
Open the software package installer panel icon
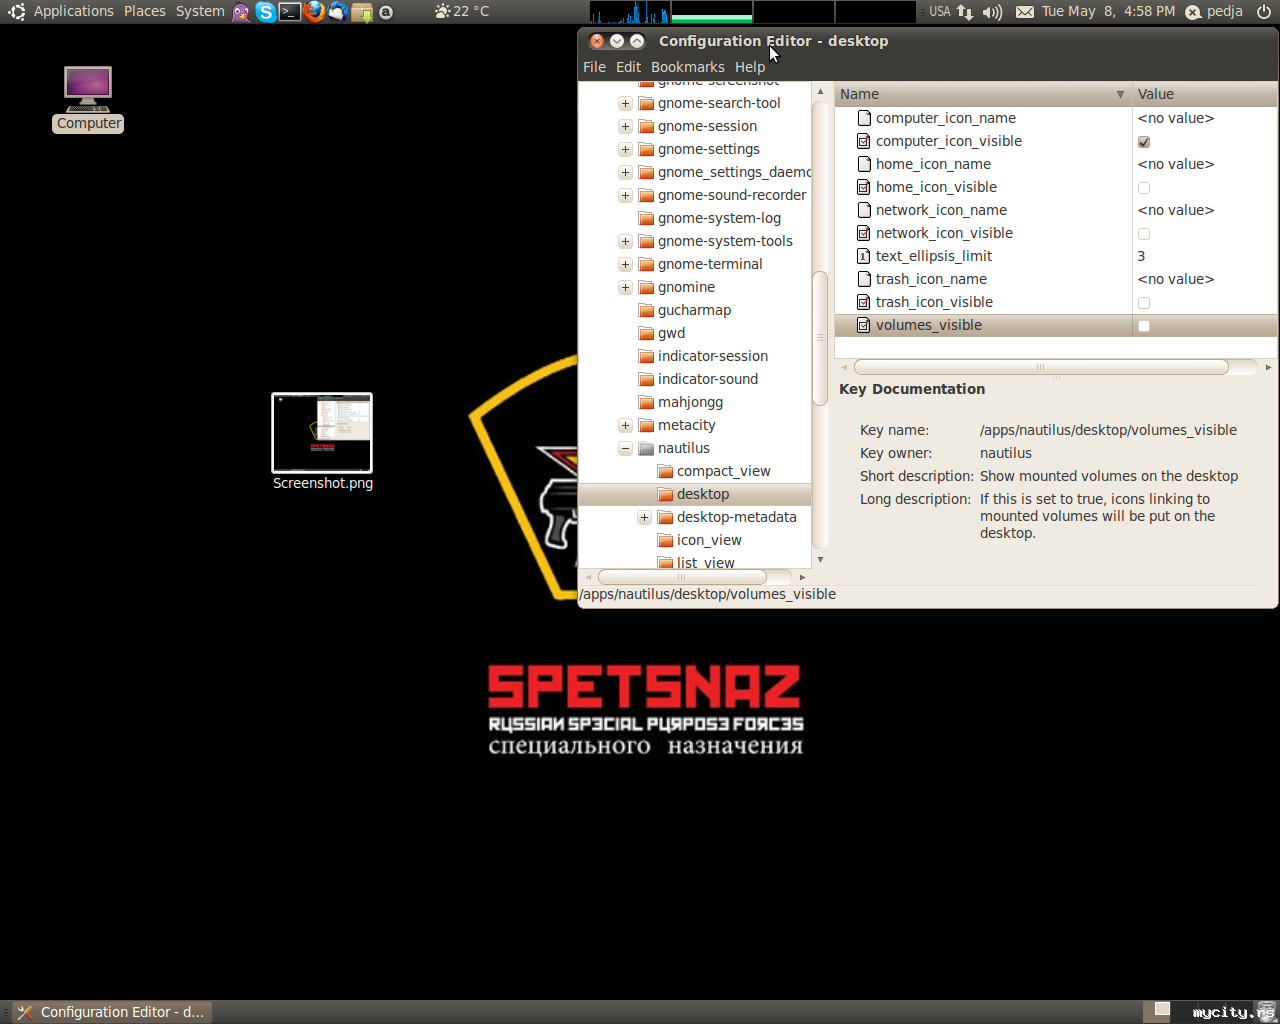coord(362,12)
